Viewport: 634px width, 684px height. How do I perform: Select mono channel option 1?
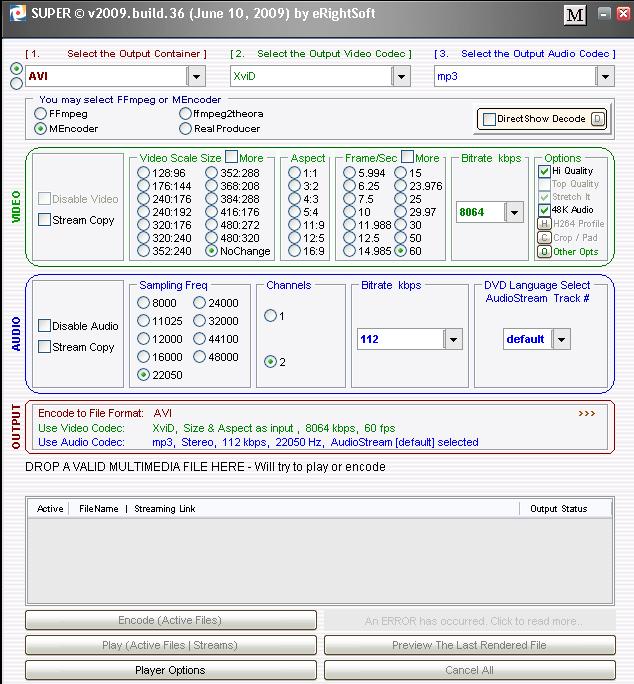tap(271, 315)
